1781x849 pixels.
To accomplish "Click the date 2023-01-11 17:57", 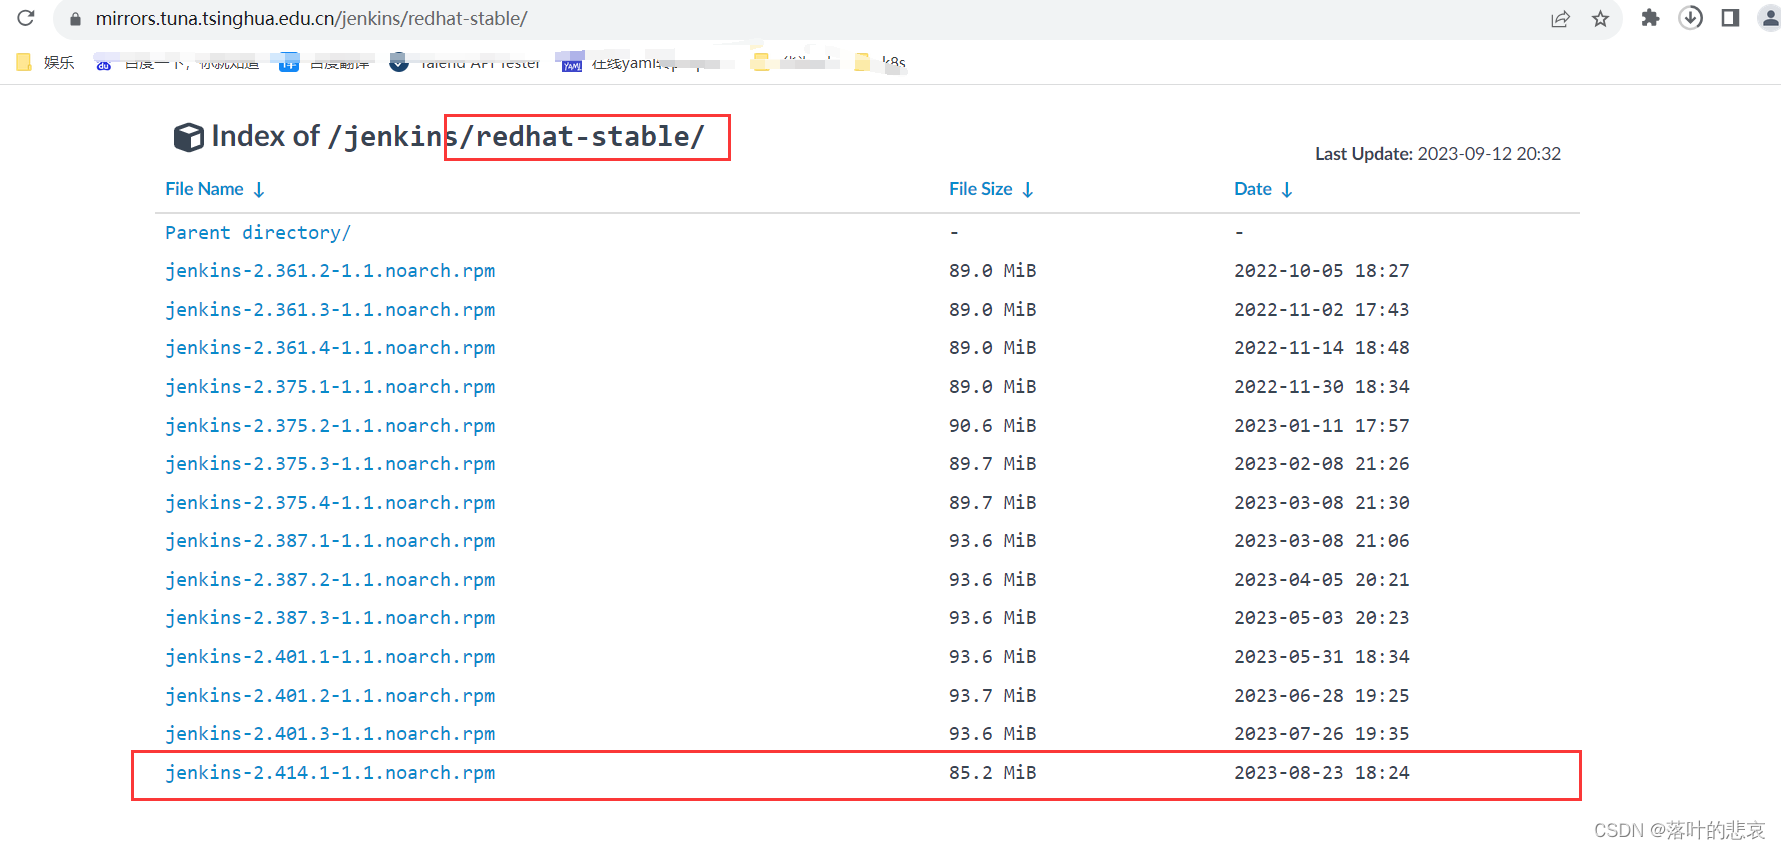I will coord(1322,426).
